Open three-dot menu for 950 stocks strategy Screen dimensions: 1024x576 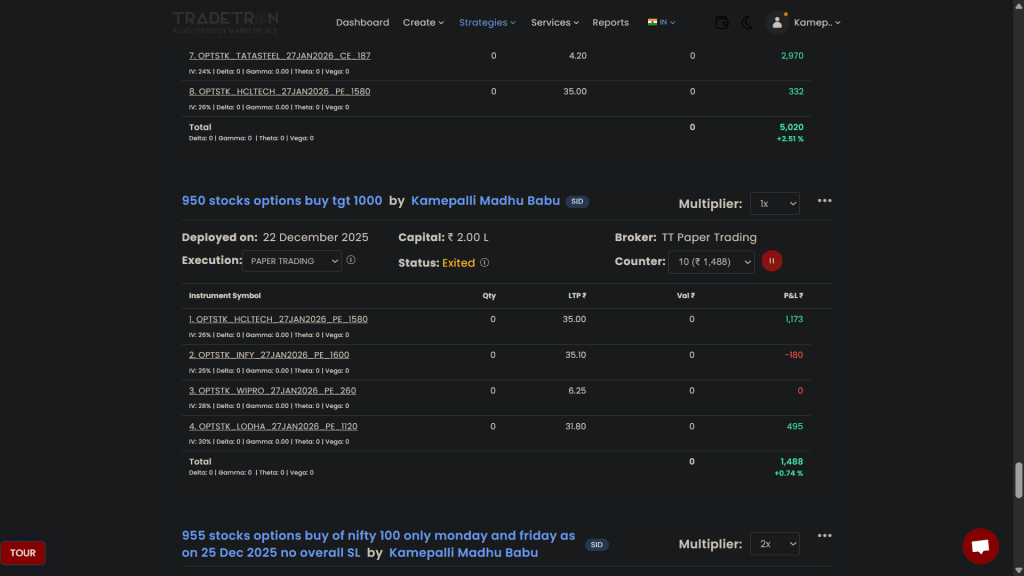(824, 201)
